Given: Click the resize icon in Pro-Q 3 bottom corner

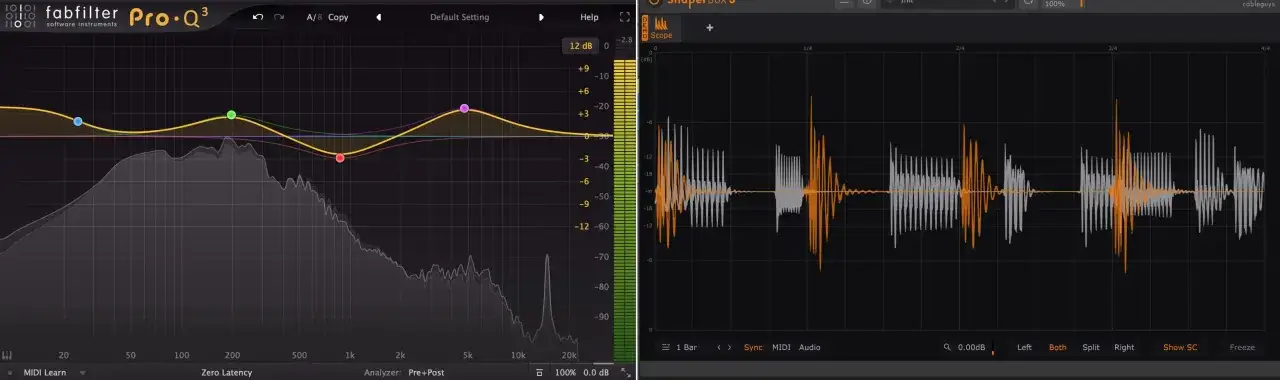Looking at the screenshot, I should pyautogui.click(x=625, y=373).
